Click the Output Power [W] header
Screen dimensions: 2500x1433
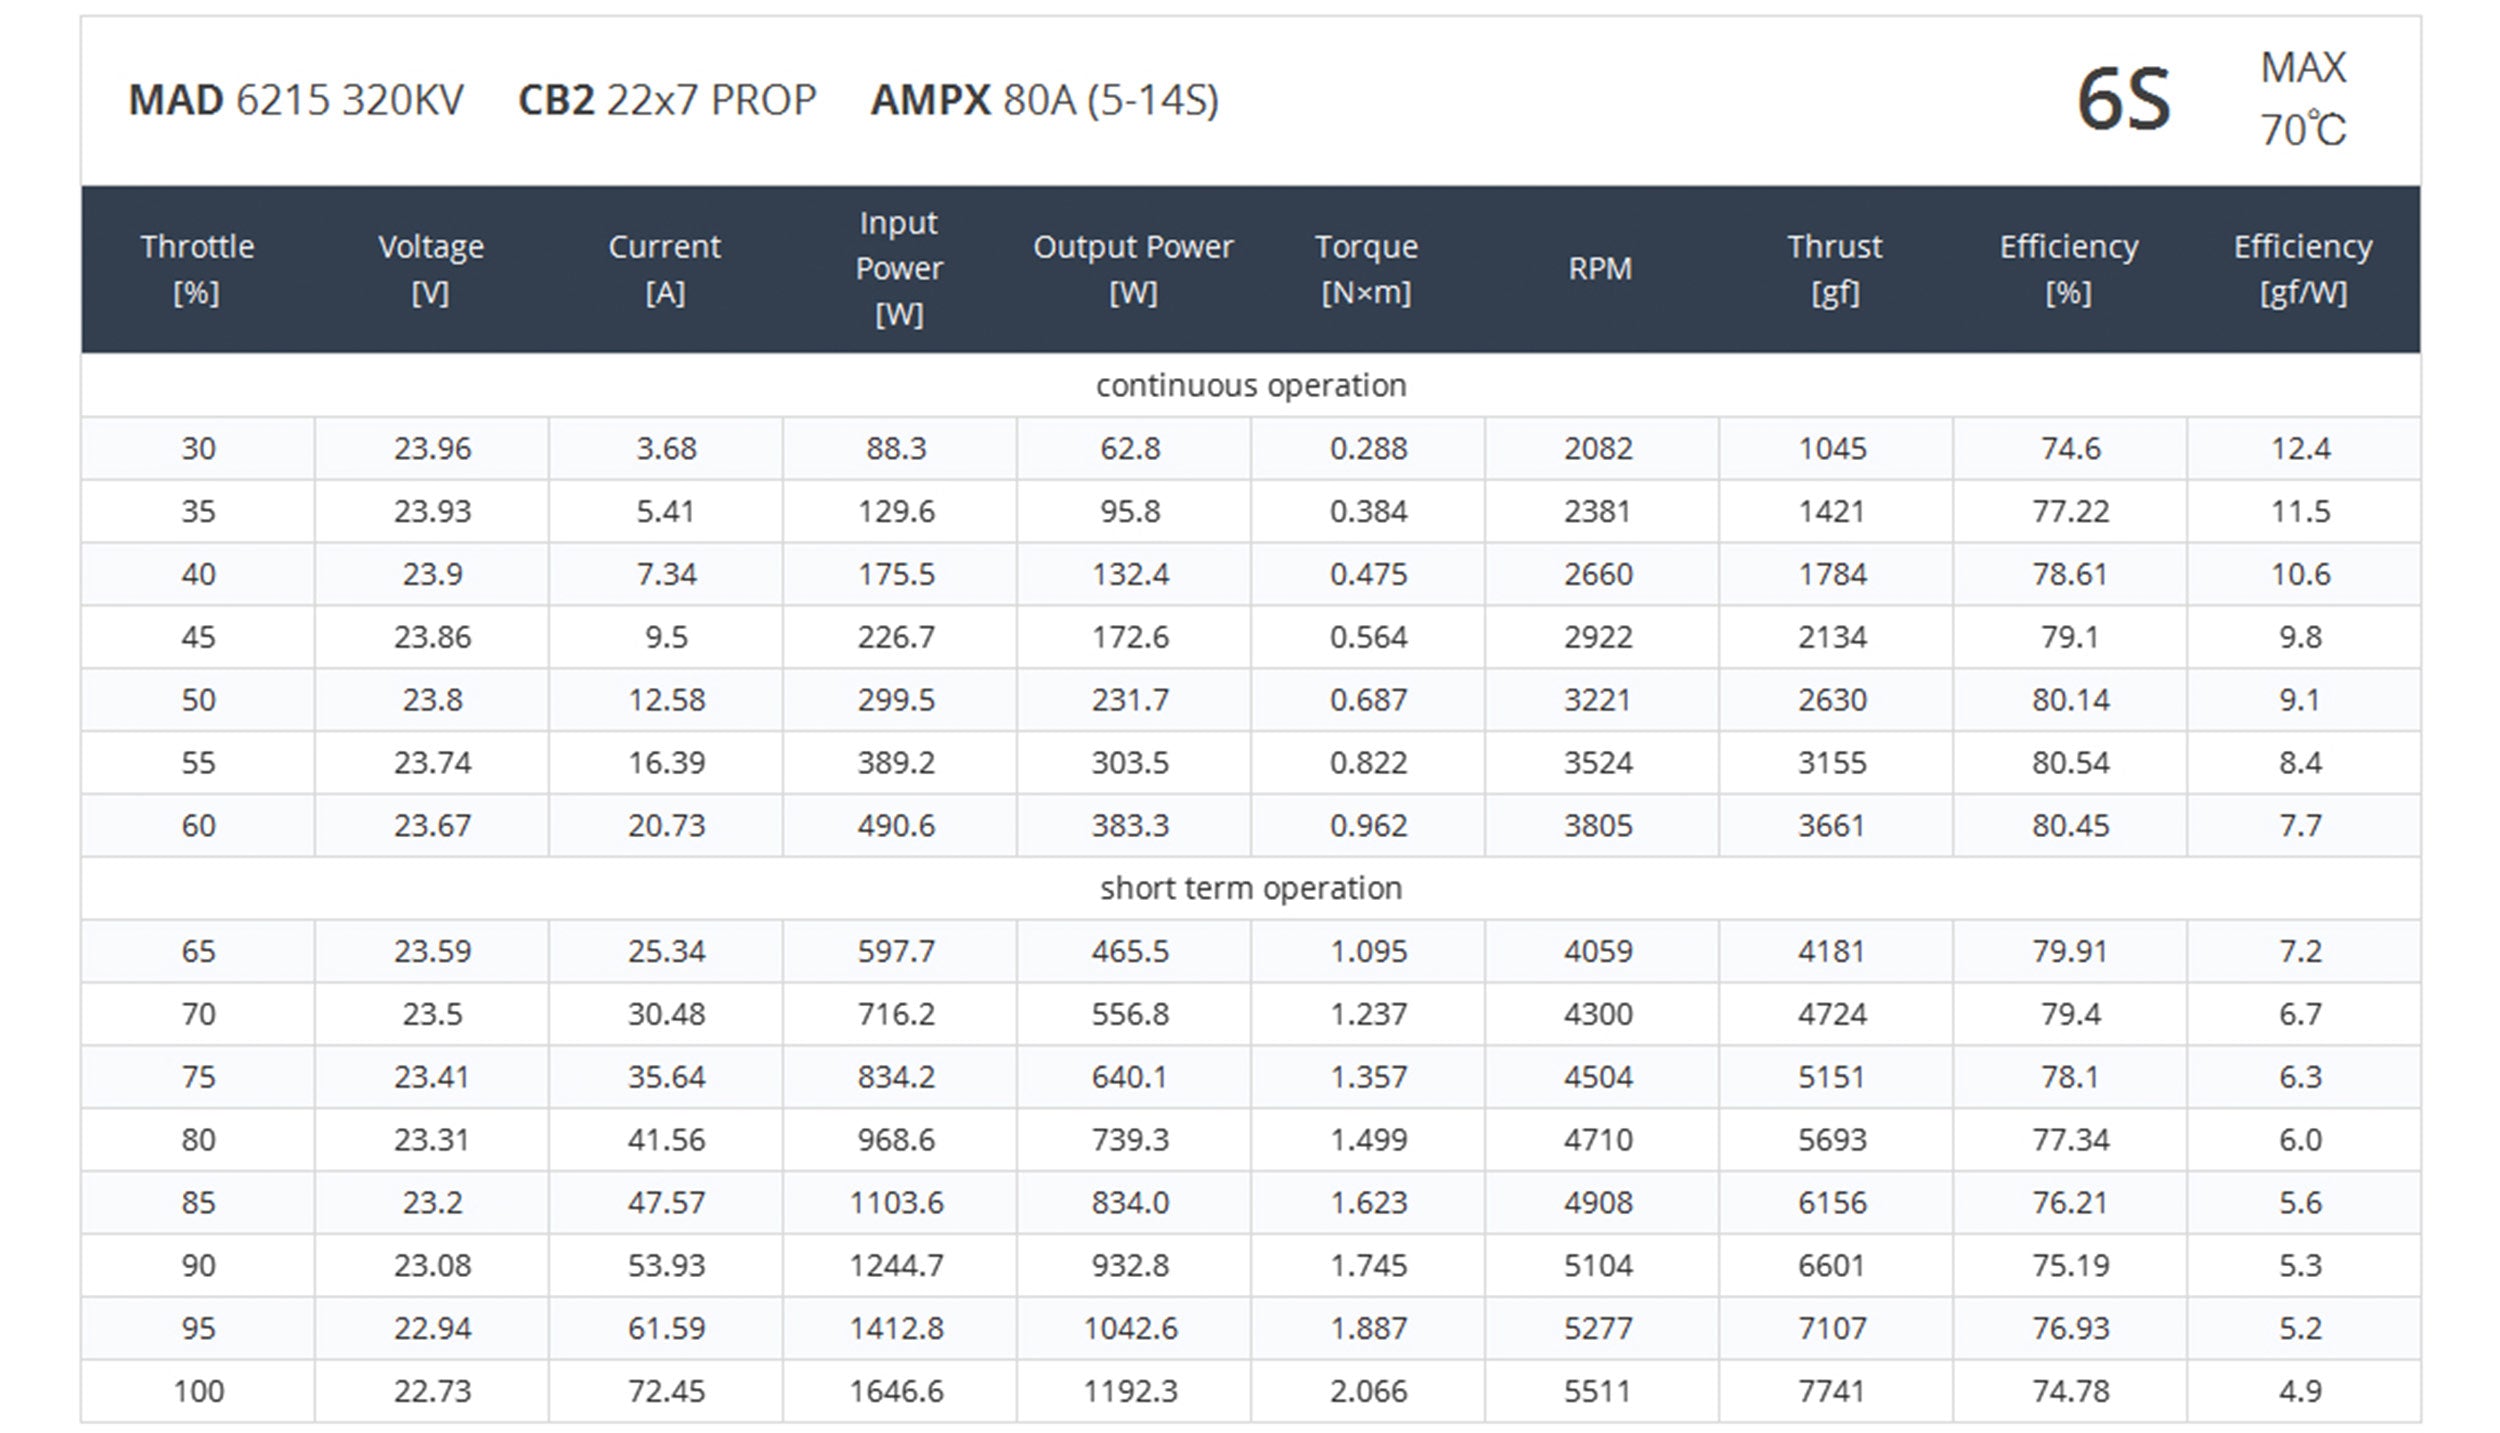pyautogui.click(x=1133, y=269)
